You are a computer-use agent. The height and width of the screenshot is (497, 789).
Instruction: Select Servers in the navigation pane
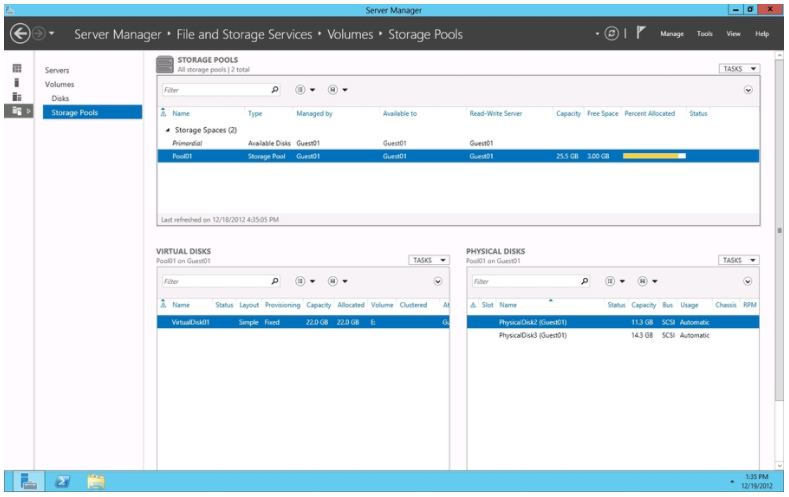pyautogui.click(x=57, y=70)
